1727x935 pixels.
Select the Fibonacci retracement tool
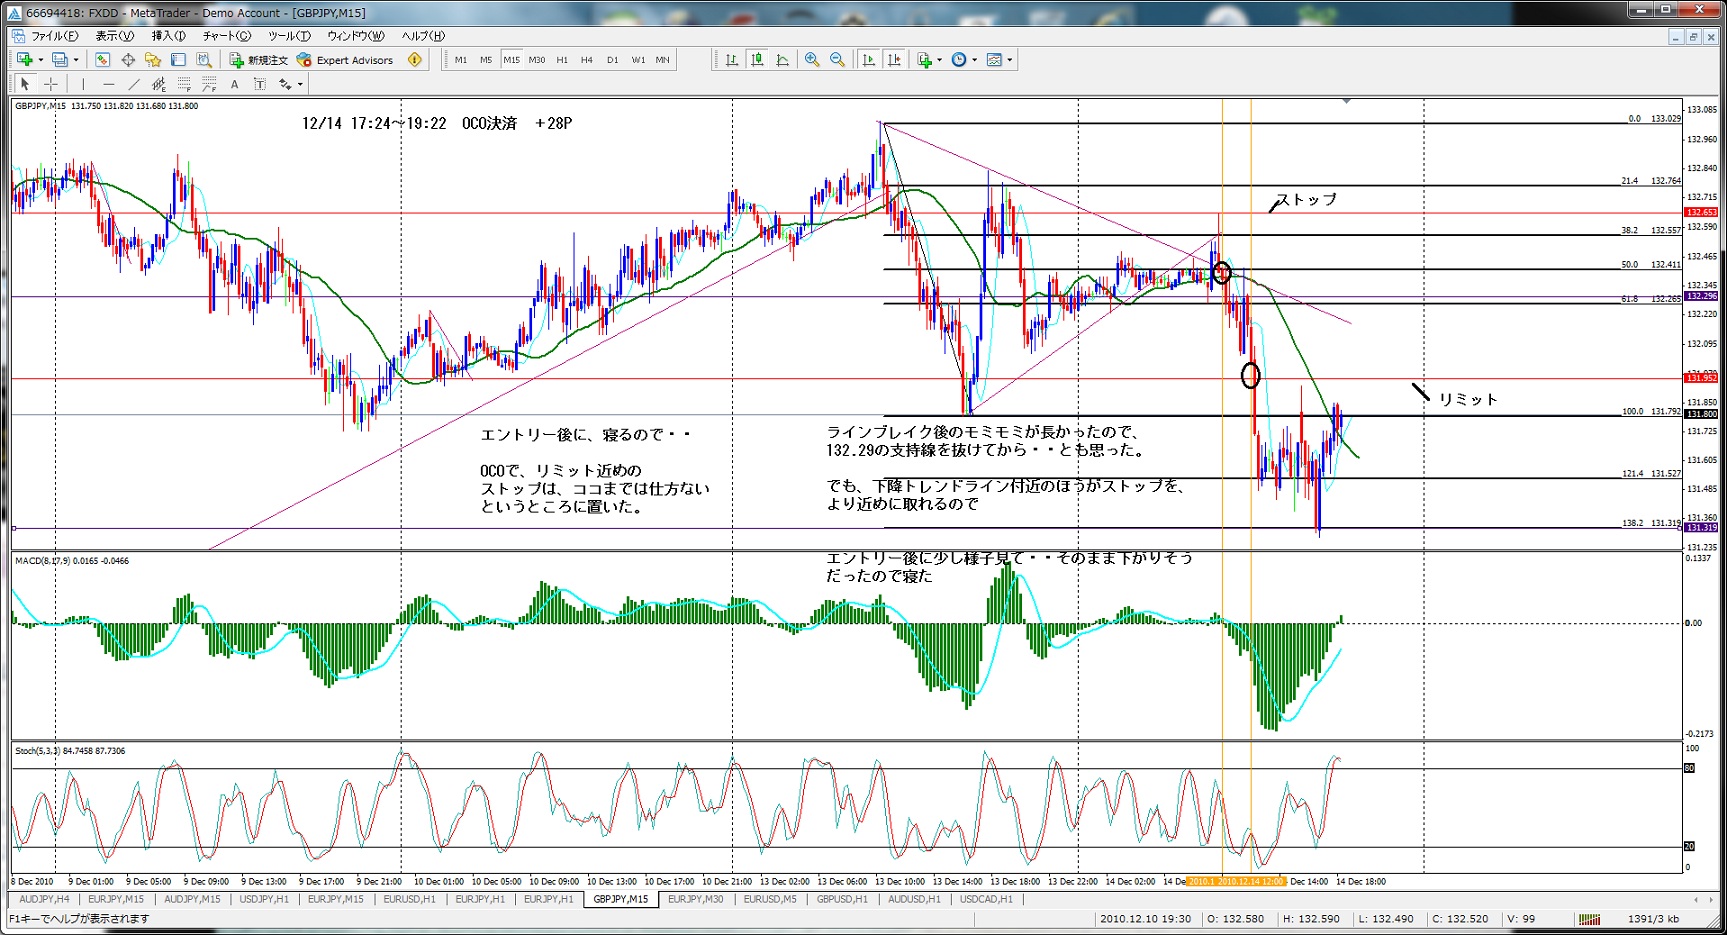coord(184,84)
